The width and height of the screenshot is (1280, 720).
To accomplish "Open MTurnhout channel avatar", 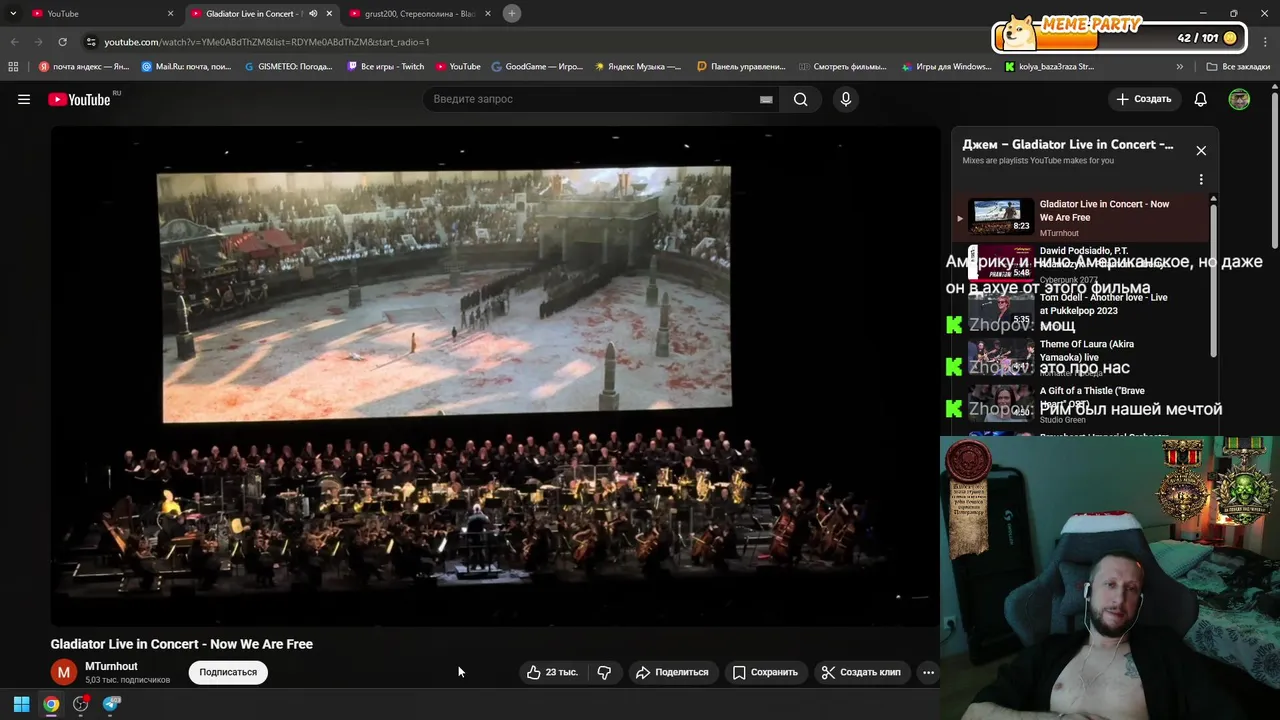I will coord(64,673).
